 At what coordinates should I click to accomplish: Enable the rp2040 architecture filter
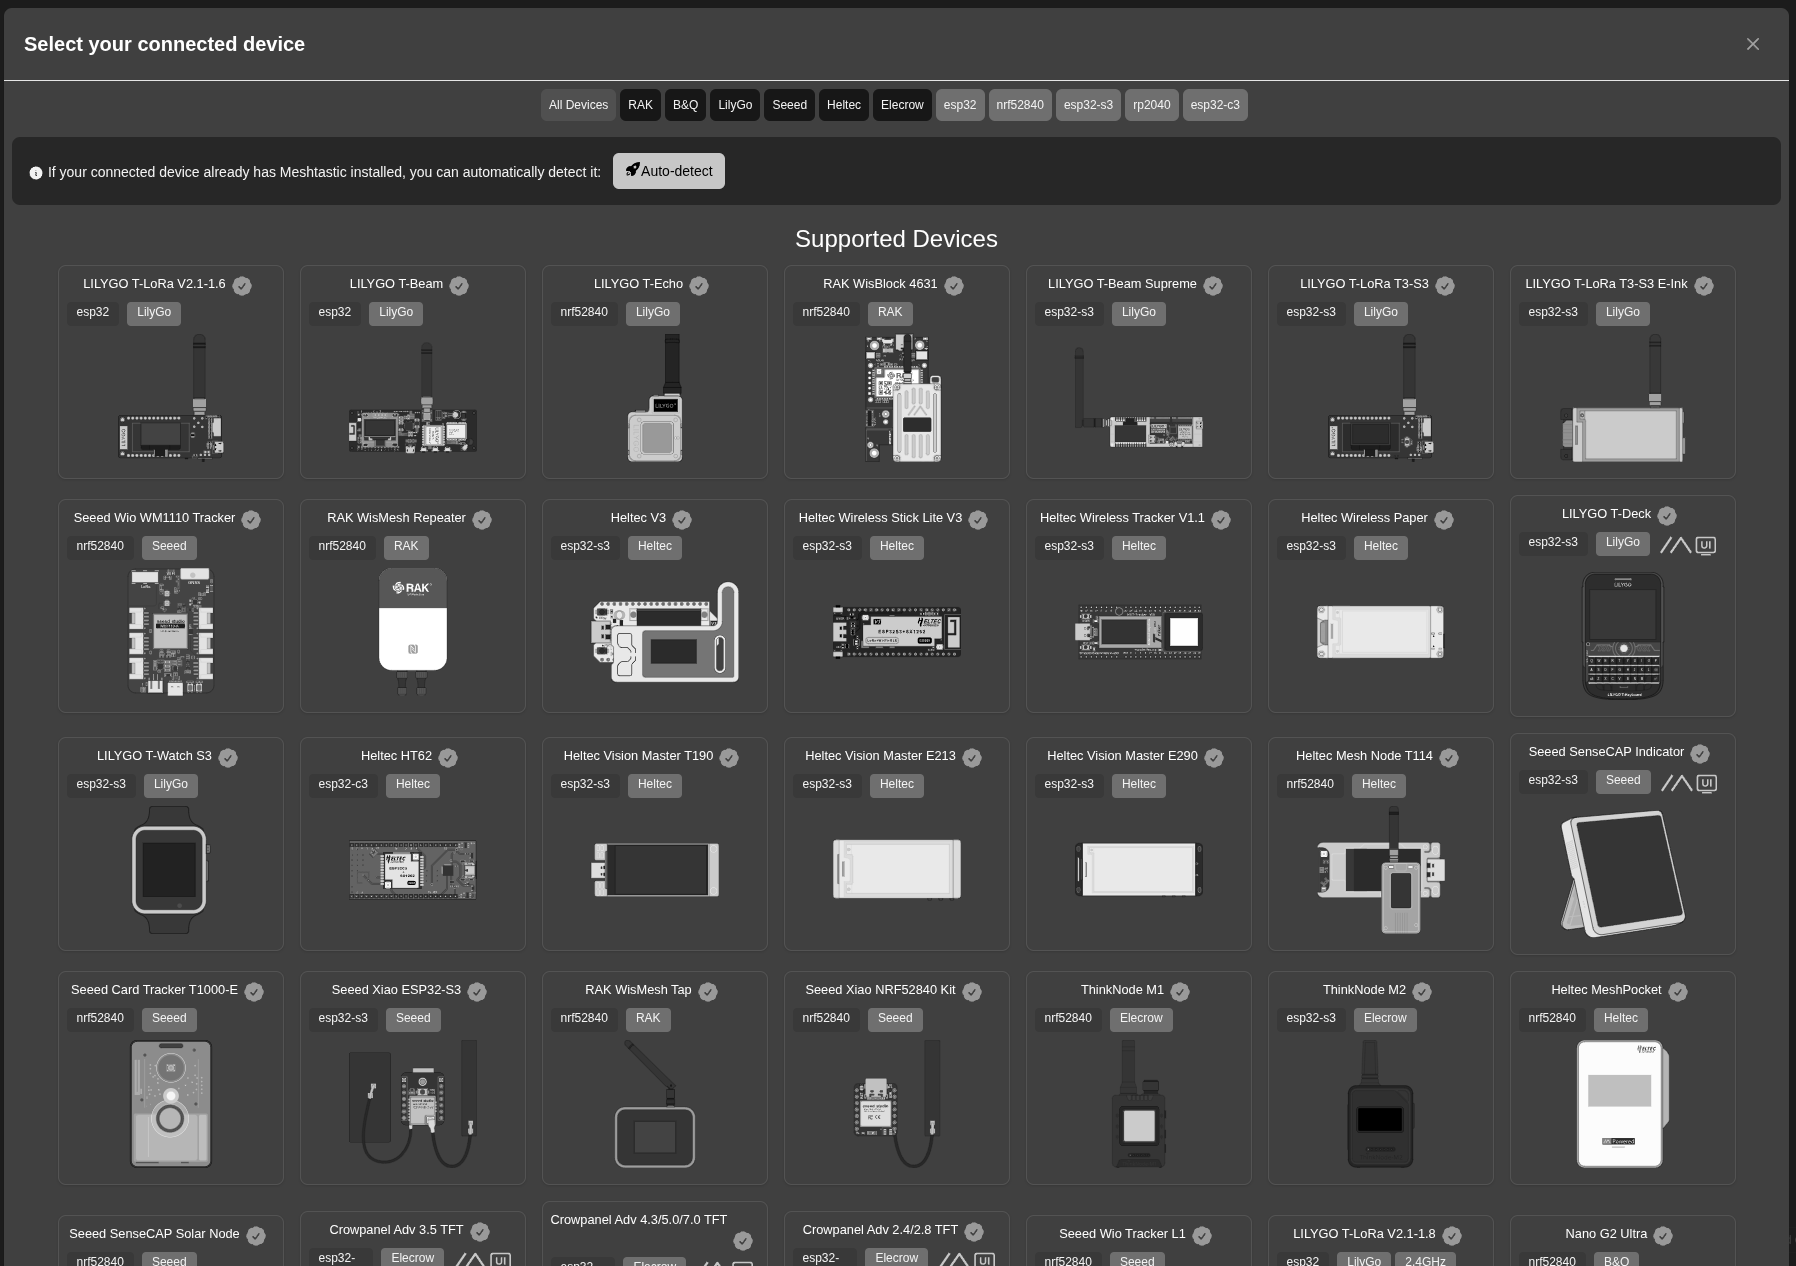1151,105
